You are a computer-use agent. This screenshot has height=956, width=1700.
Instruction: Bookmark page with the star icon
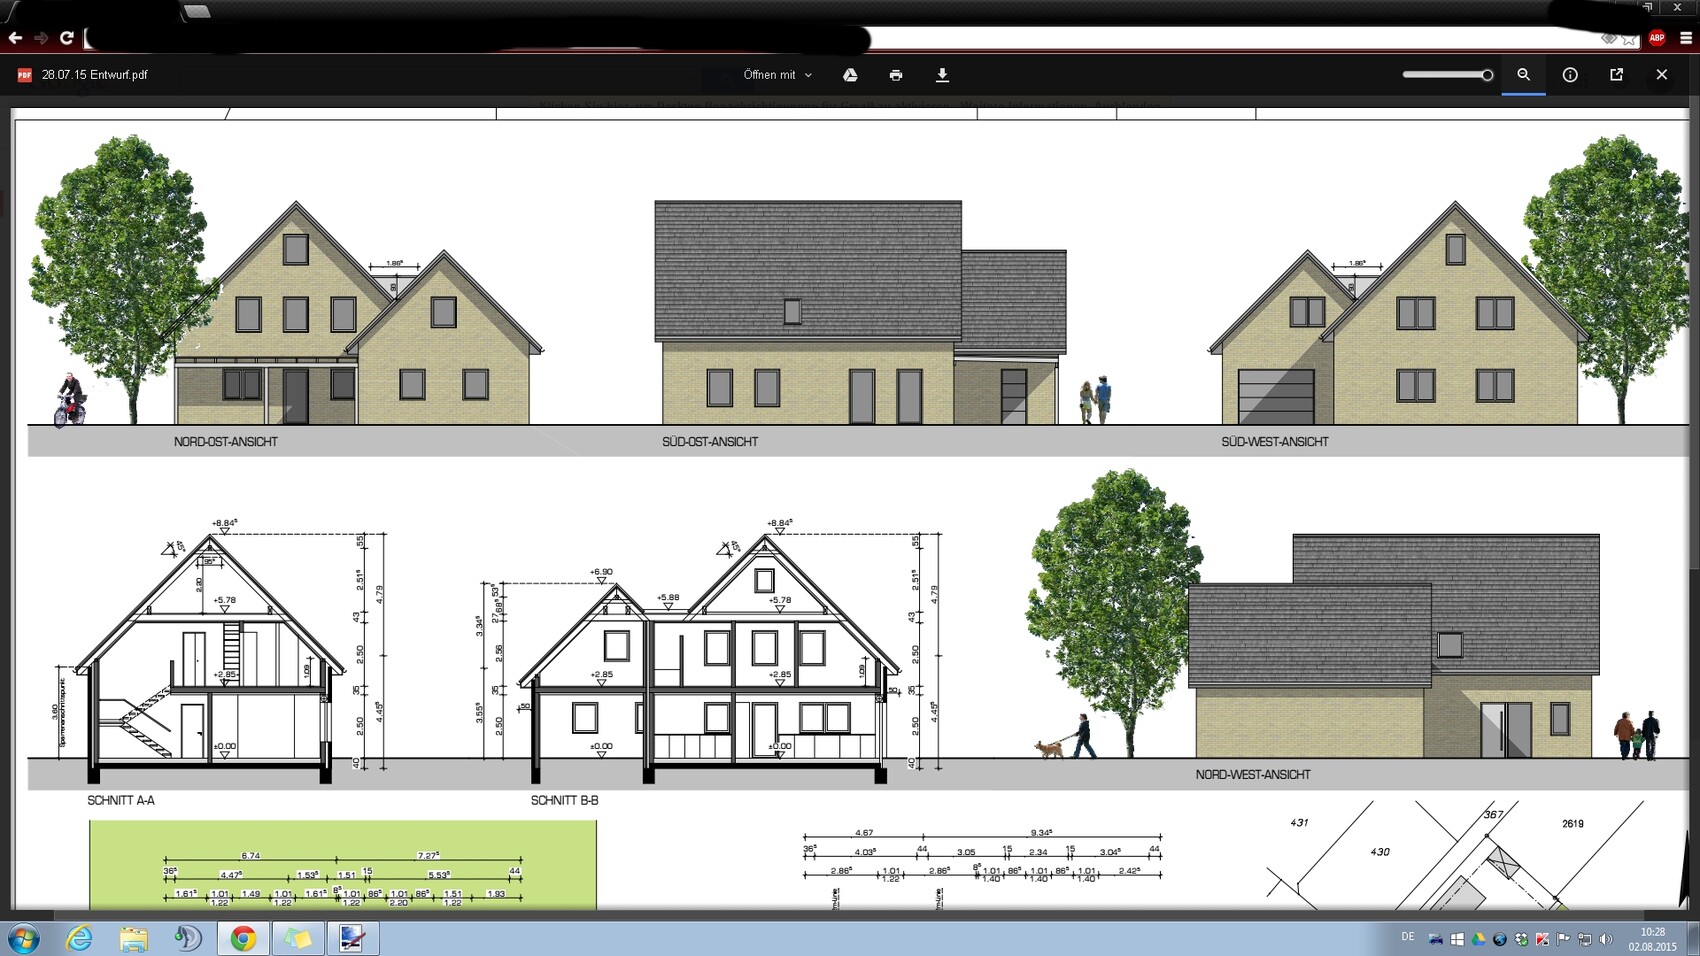(x=1630, y=39)
